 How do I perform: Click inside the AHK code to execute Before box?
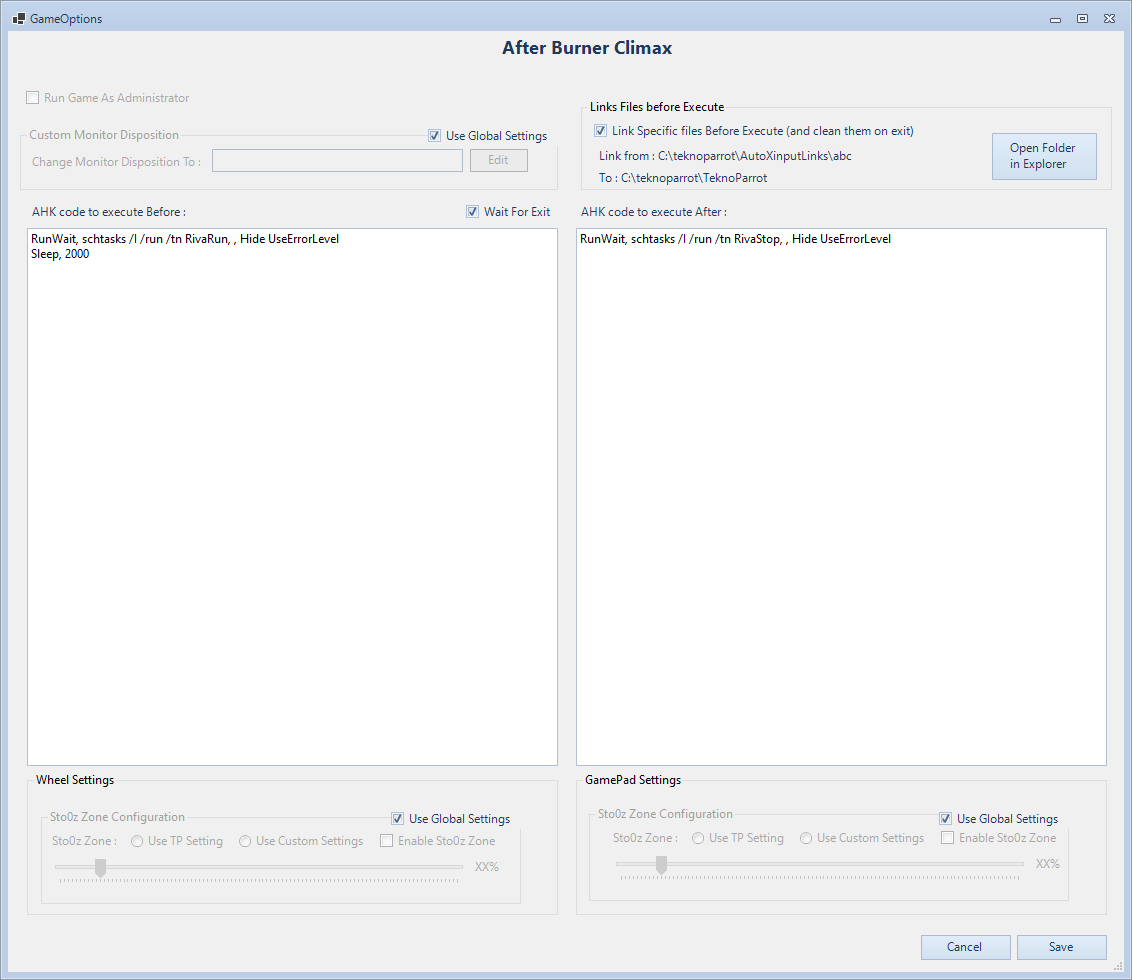click(292, 497)
